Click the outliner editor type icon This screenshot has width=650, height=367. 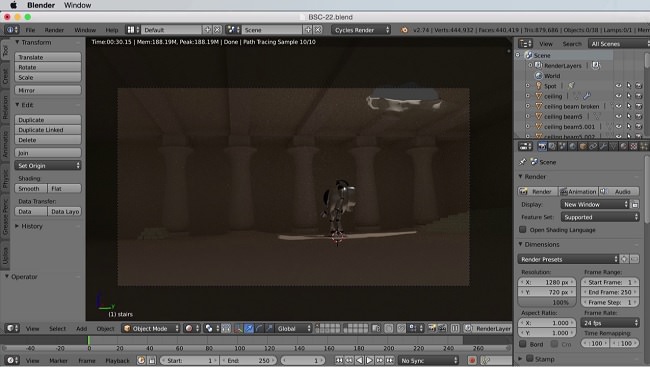coord(525,44)
